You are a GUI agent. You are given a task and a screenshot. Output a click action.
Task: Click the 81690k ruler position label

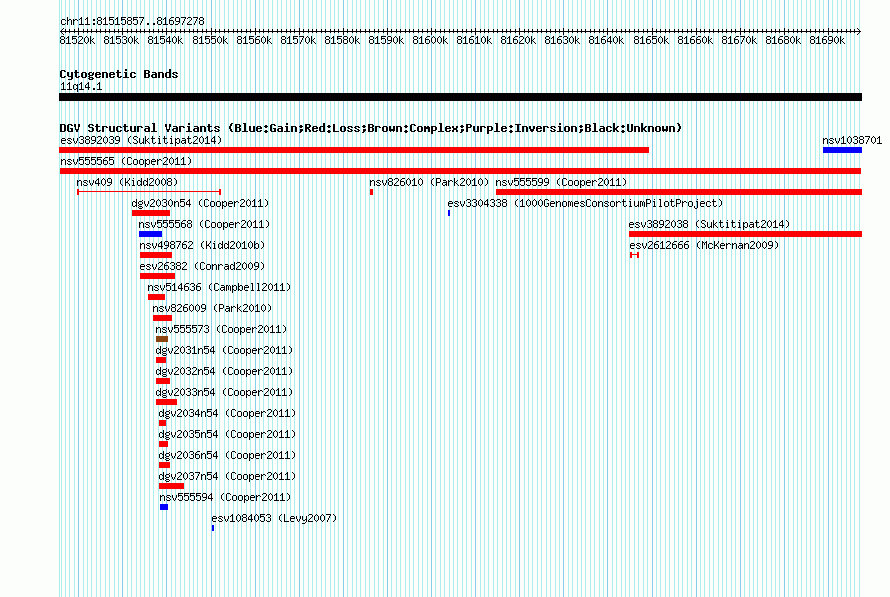(827, 40)
